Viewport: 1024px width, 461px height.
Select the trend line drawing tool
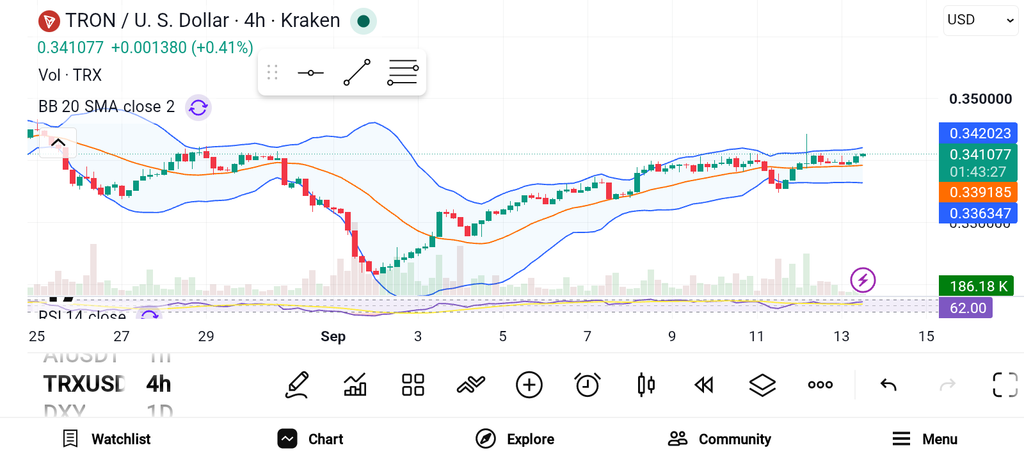point(357,72)
